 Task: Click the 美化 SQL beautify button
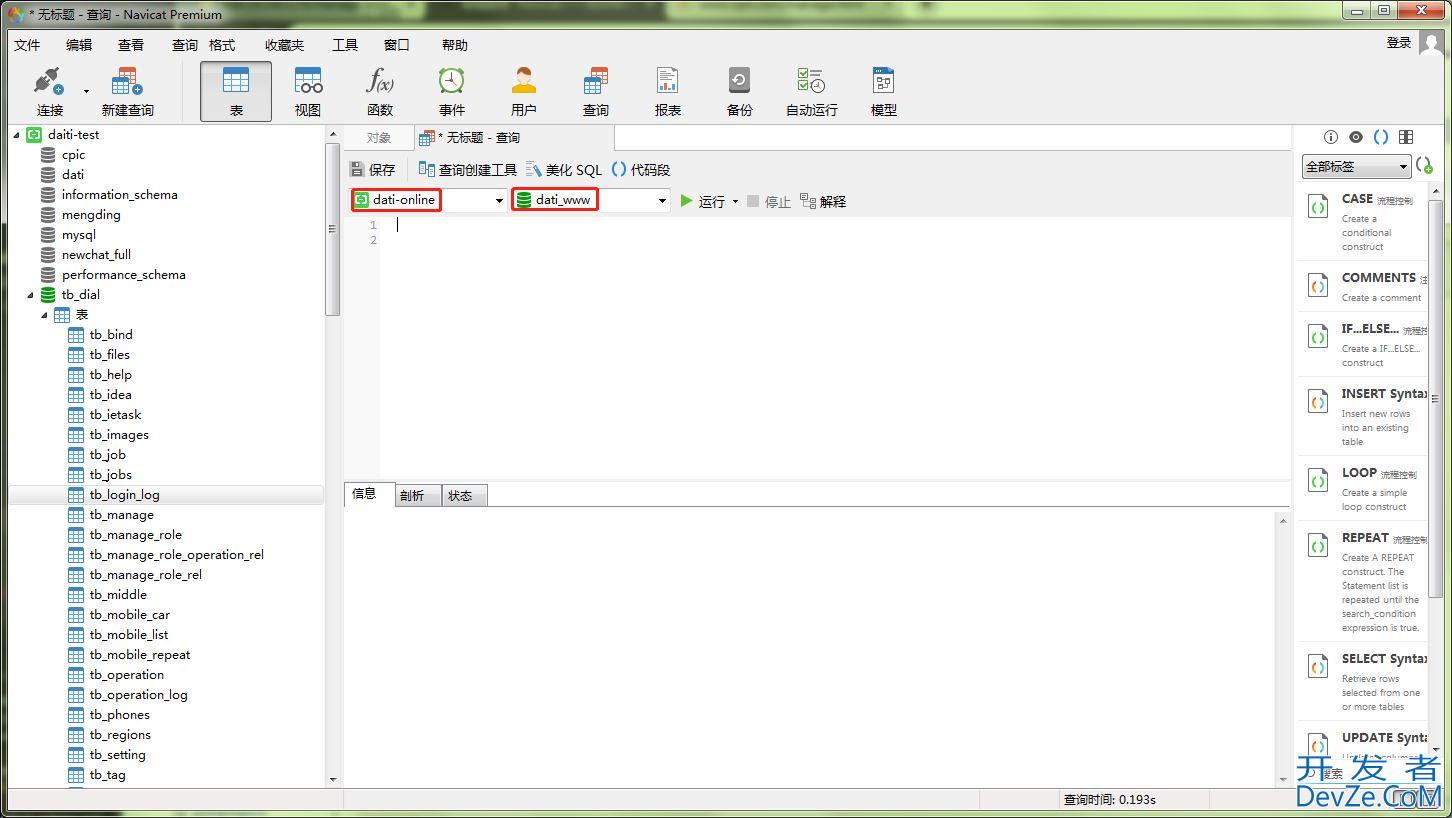[564, 170]
